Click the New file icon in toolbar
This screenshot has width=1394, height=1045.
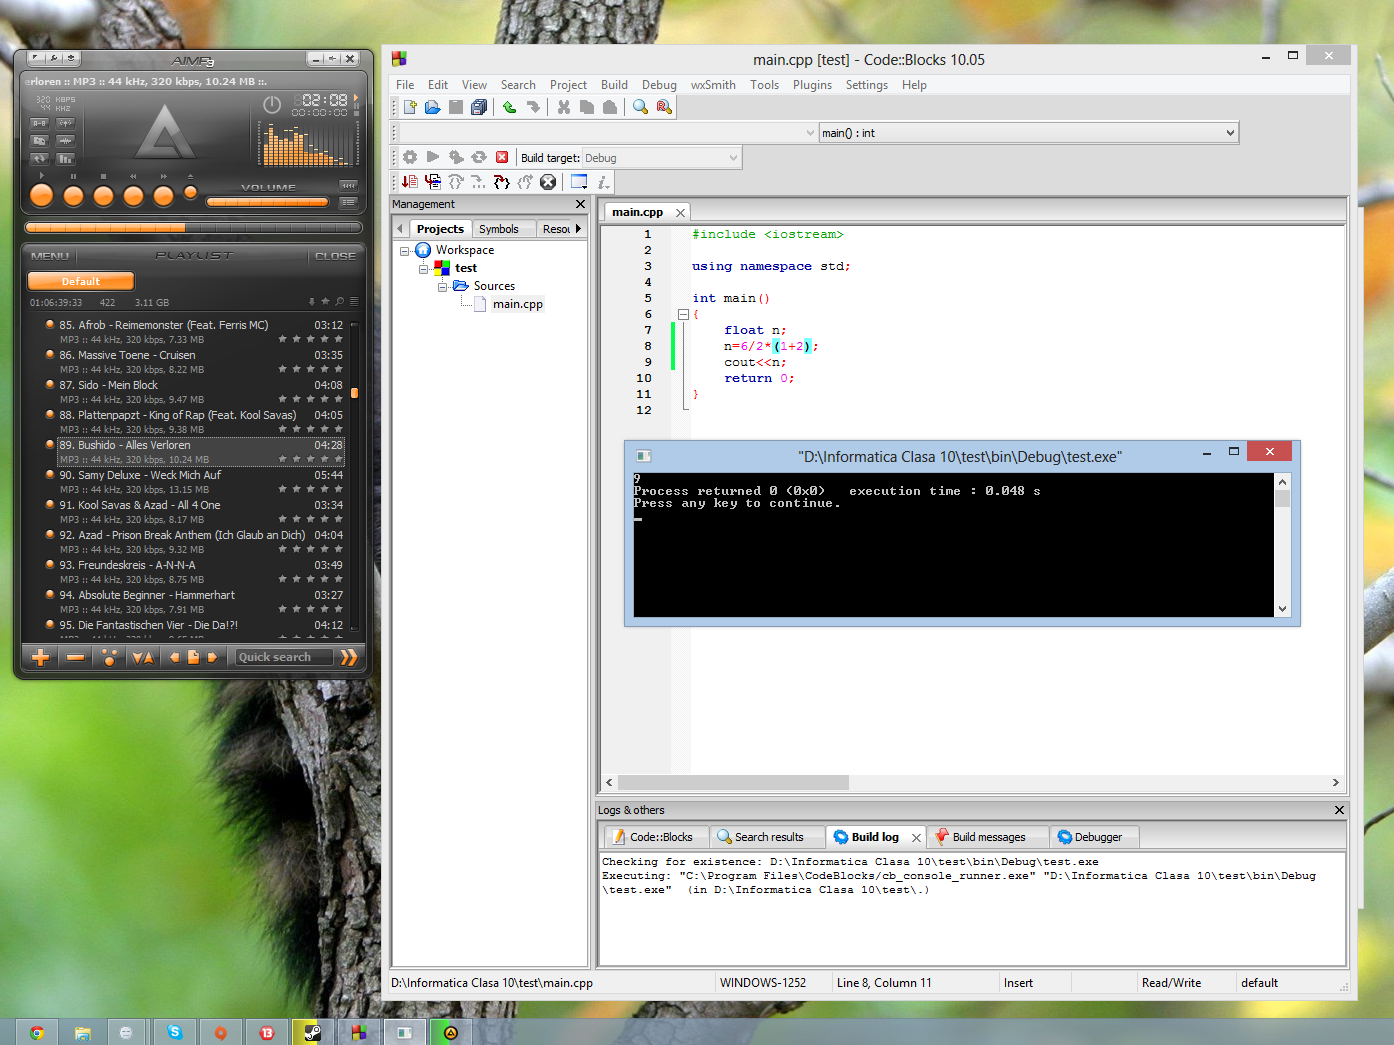pyautogui.click(x=410, y=107)
